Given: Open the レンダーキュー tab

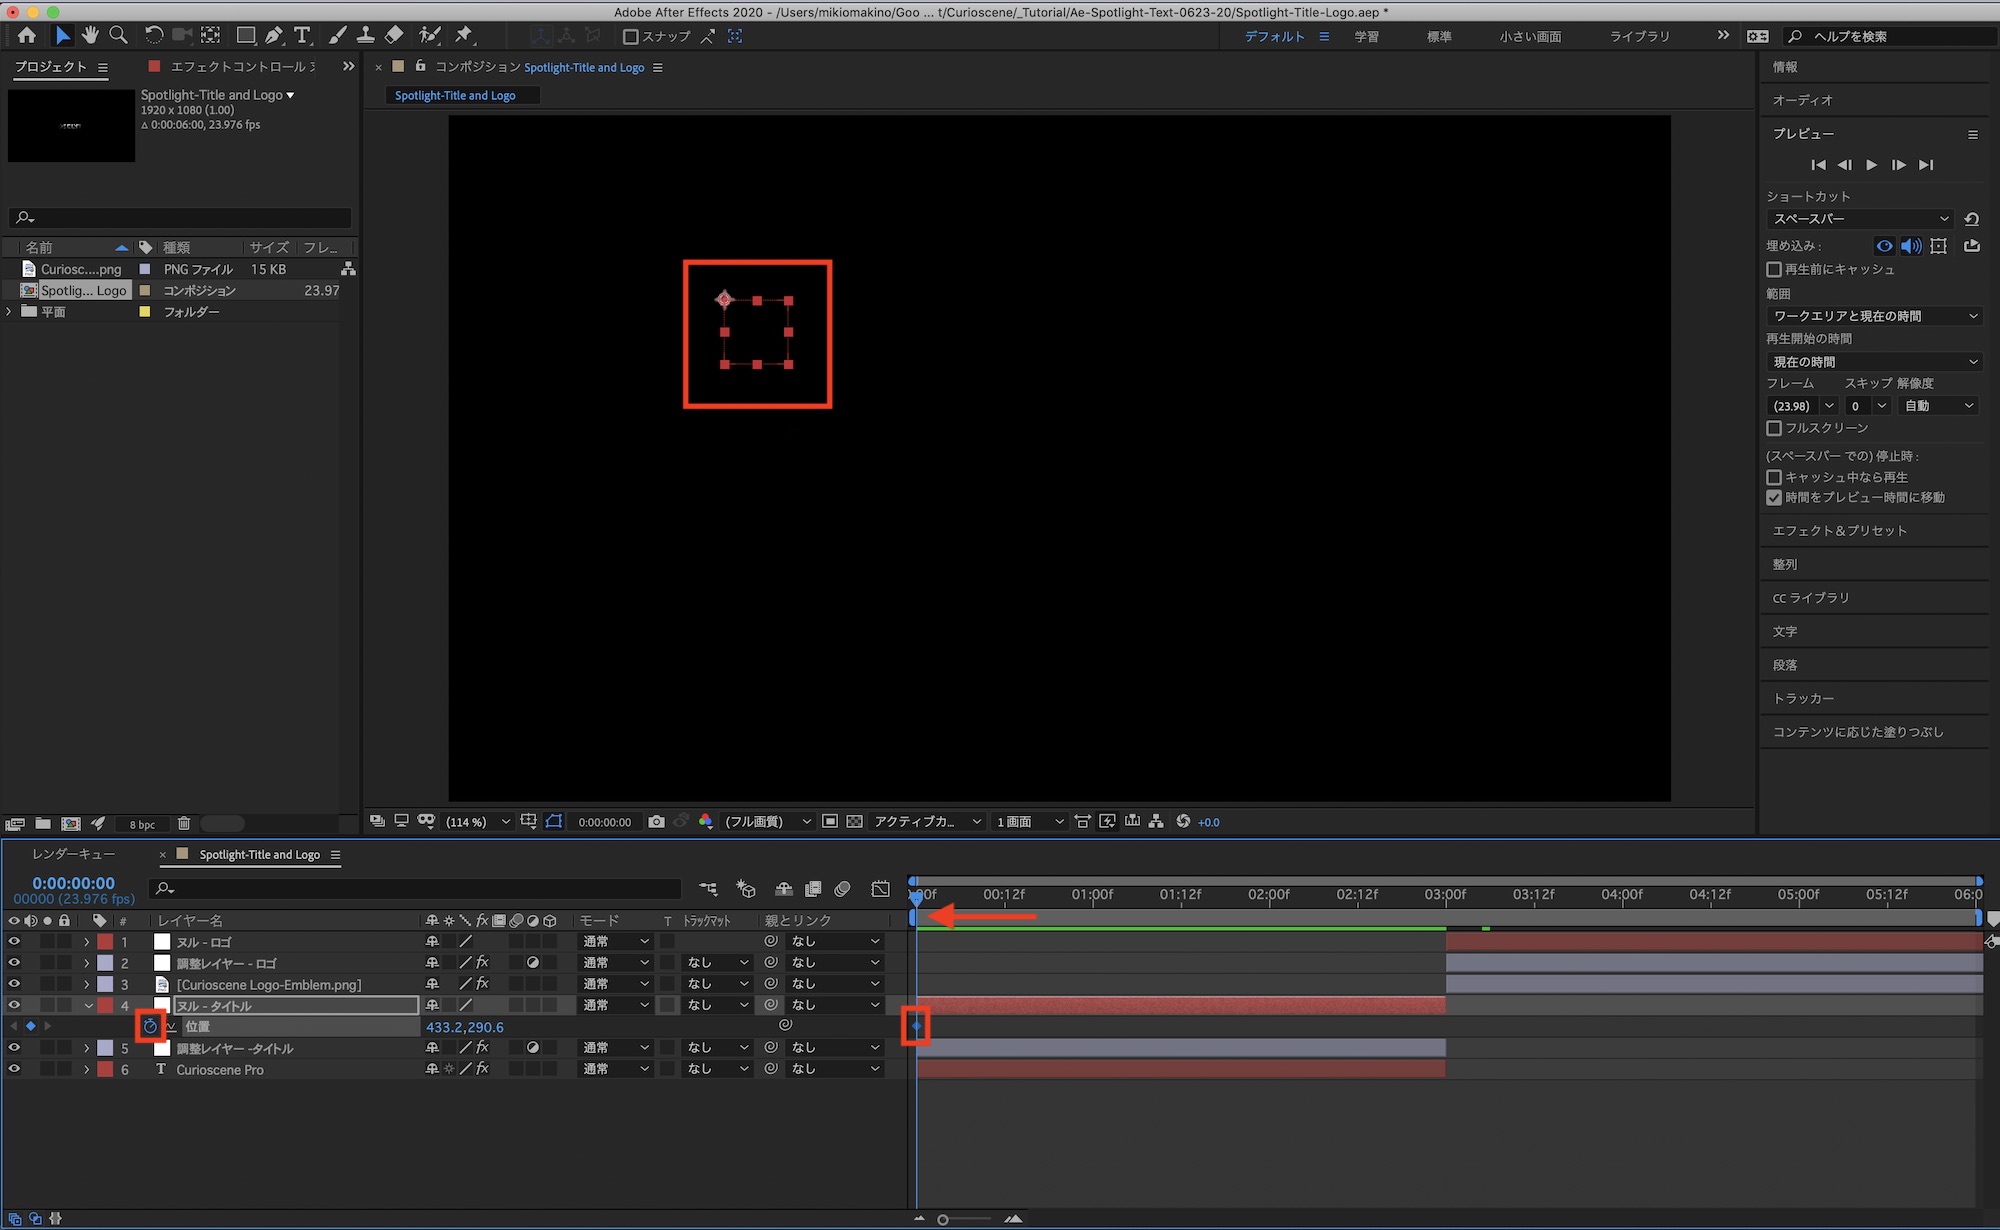Looking at the screenshot, I should pyautogui.click(x=73, y=854).
